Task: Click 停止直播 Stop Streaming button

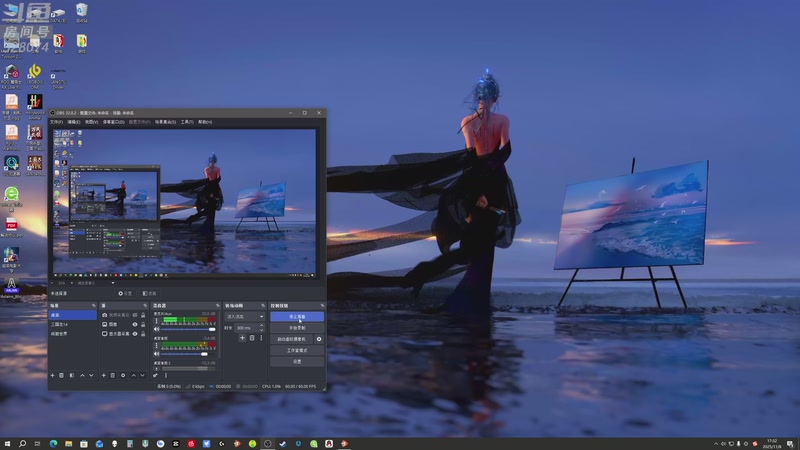Action: (x=297, y=316)
